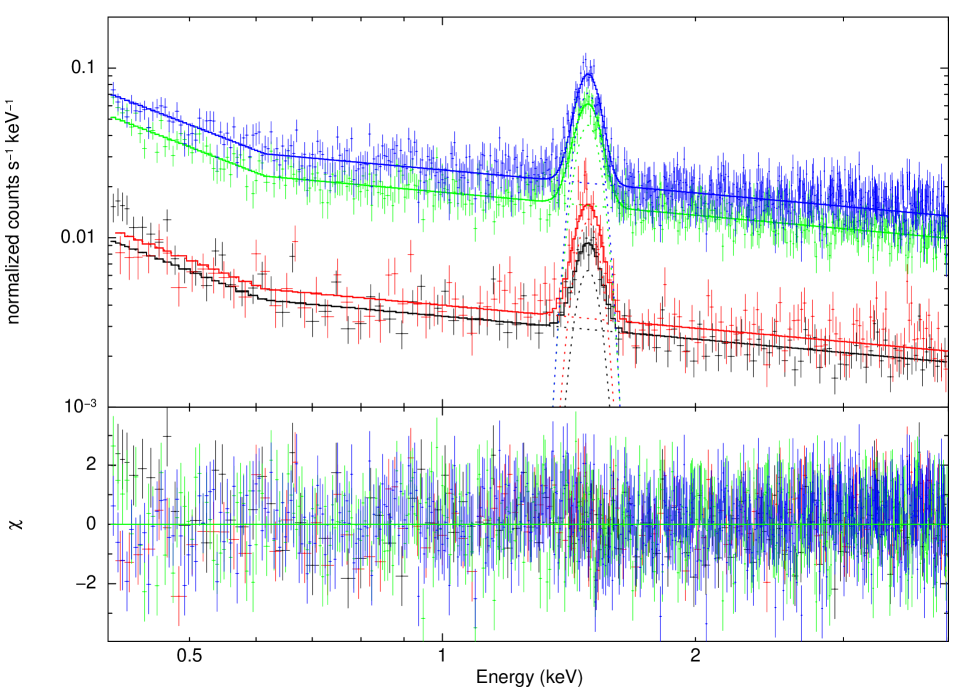This screenshot has height=695, width=965.
Task: Select the 0.01 tick label on upper y-axis
Action: click(x=79, y=236)
